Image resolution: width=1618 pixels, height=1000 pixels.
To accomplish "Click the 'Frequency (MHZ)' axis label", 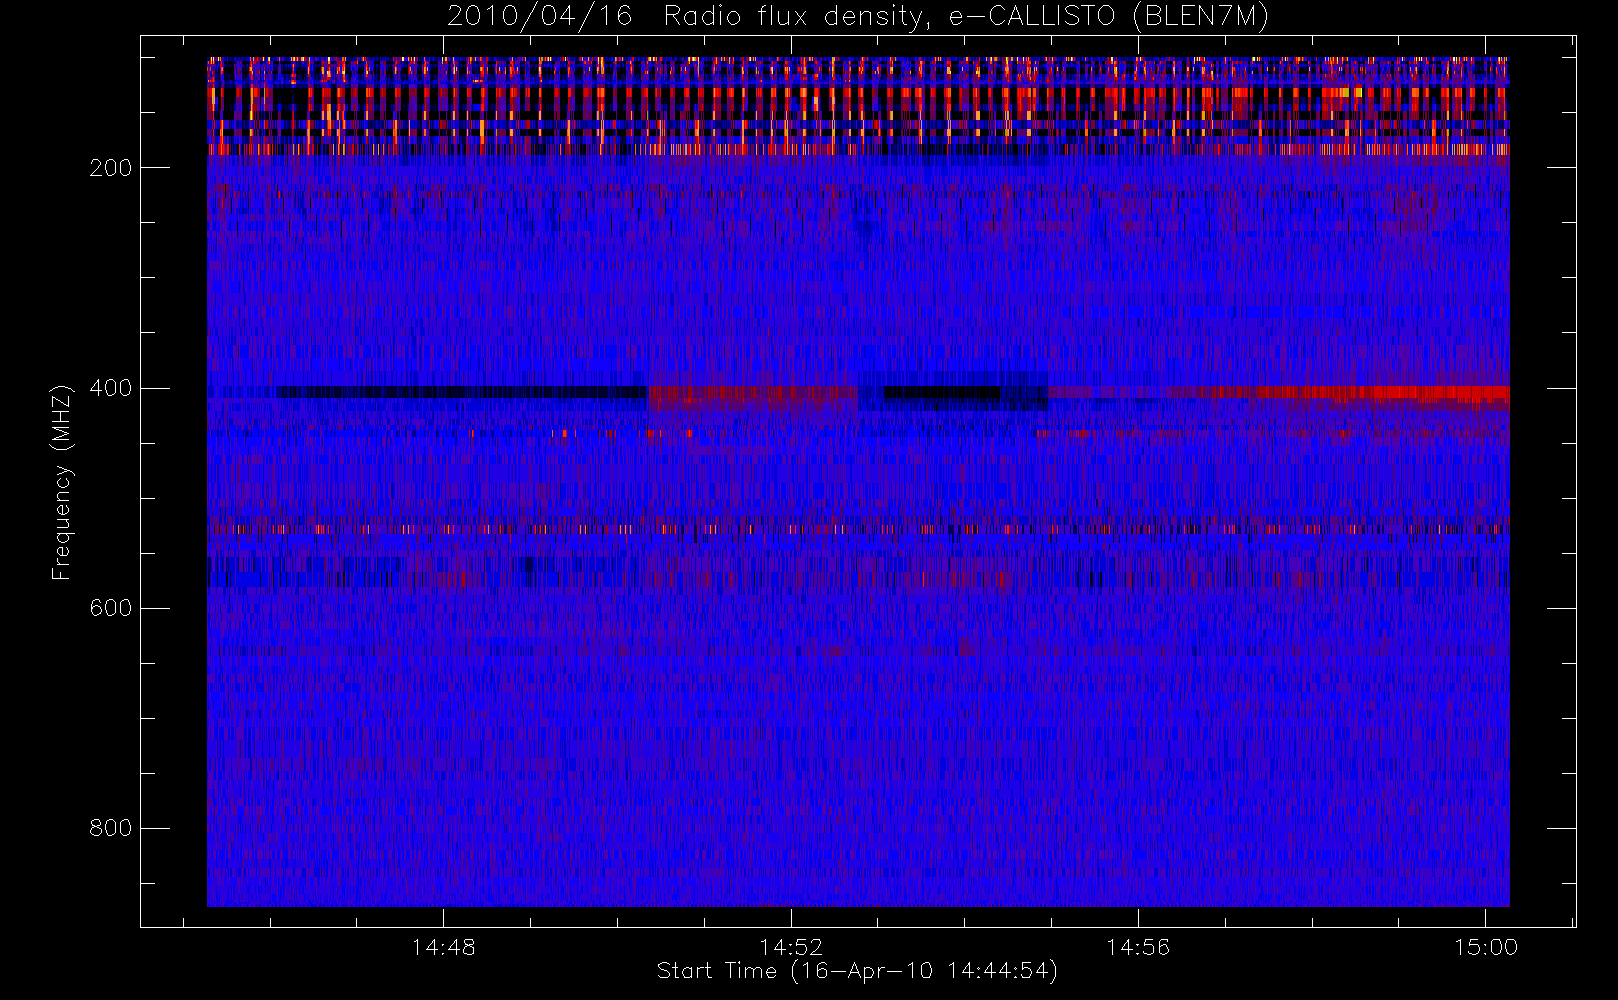I will 62,483.
